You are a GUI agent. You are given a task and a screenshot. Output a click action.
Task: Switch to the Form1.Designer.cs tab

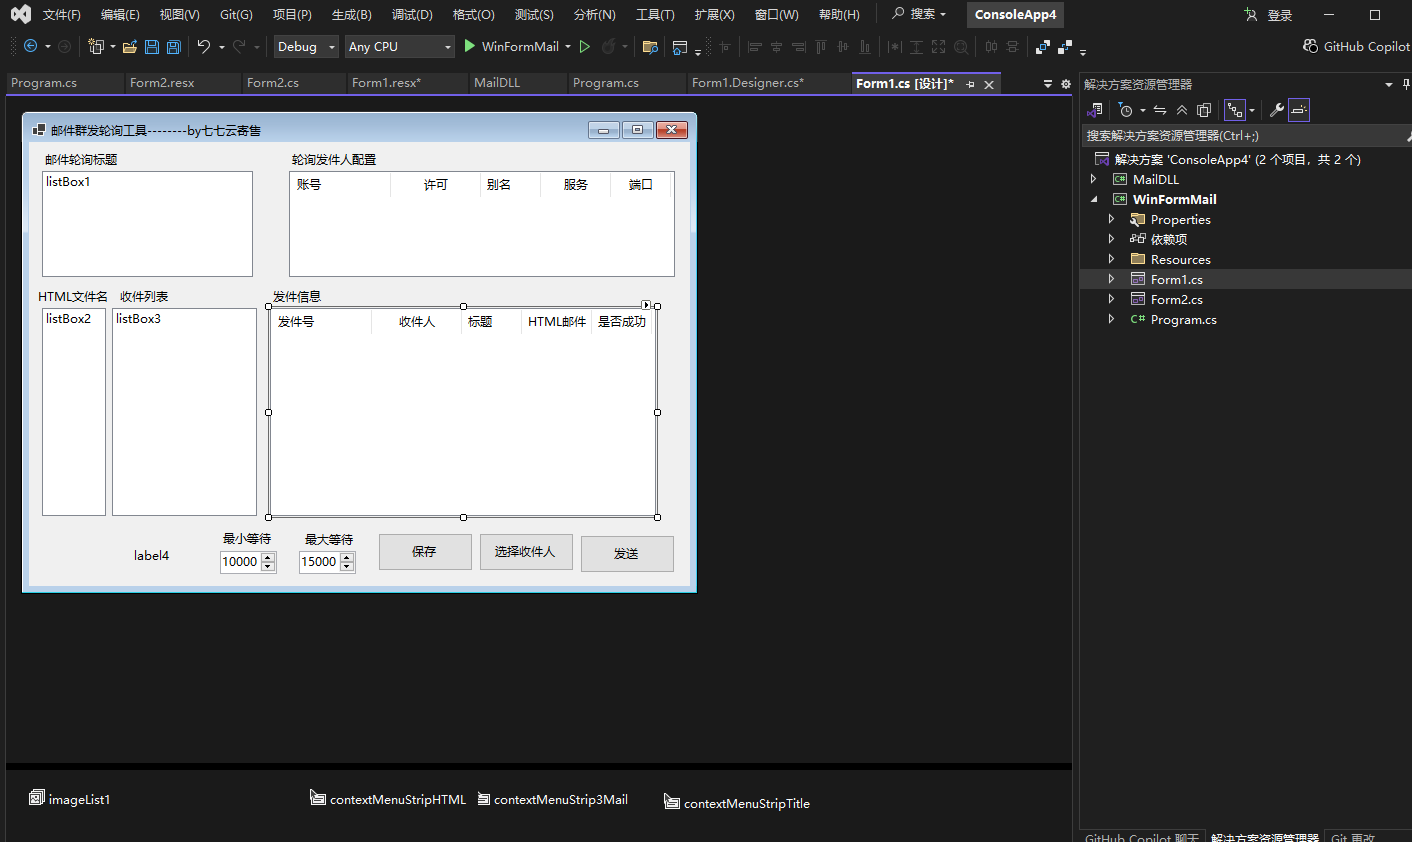[x=747, y=83]
